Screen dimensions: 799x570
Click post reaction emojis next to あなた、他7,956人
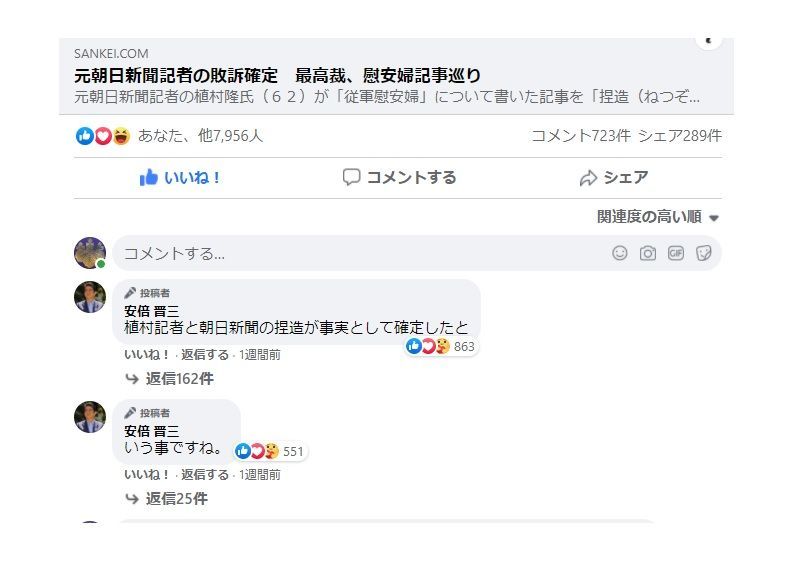[x=103, y=136]
